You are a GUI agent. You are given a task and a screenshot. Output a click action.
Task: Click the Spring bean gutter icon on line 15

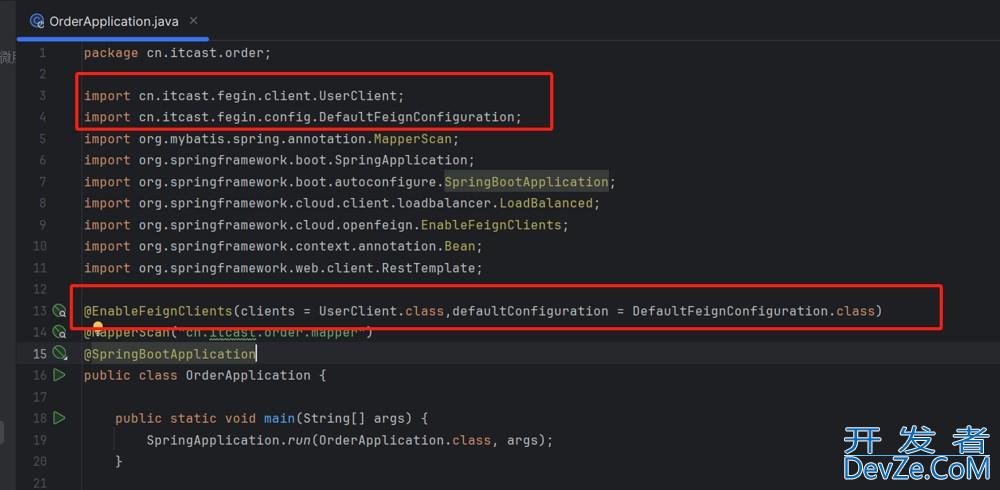point(60,354)
